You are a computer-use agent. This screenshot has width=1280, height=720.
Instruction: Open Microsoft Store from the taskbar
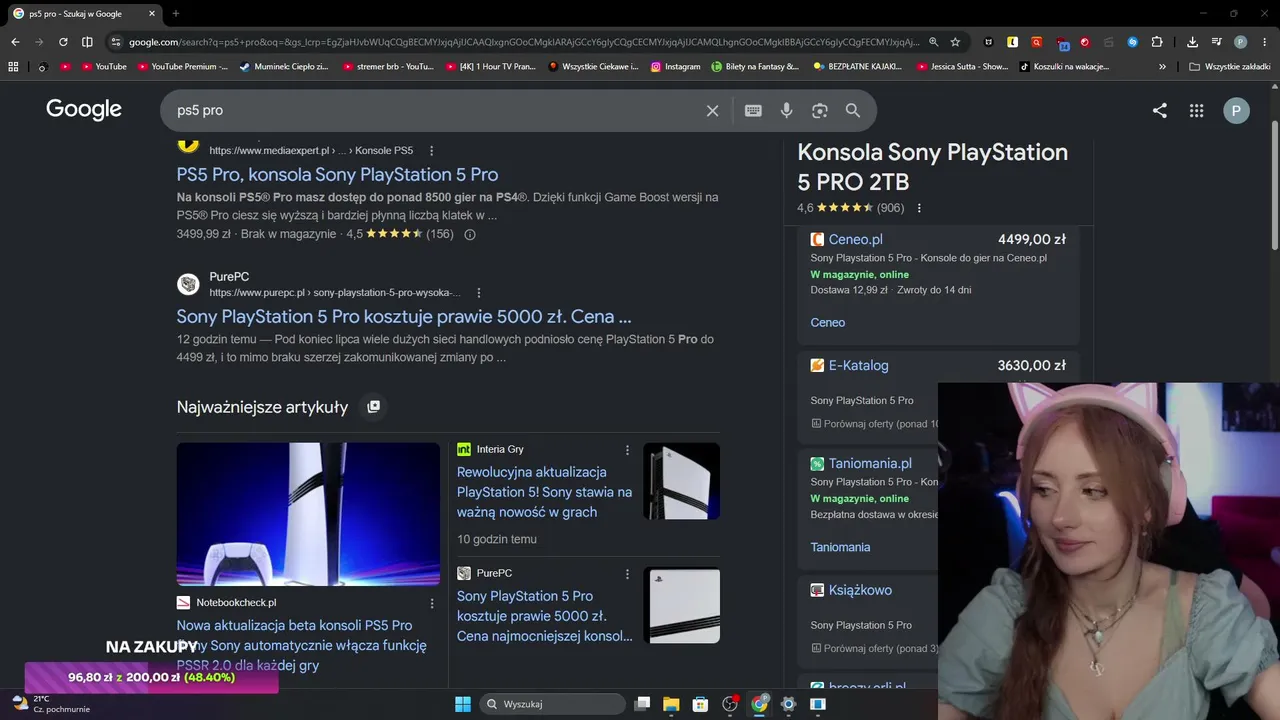tap(700, 704)
